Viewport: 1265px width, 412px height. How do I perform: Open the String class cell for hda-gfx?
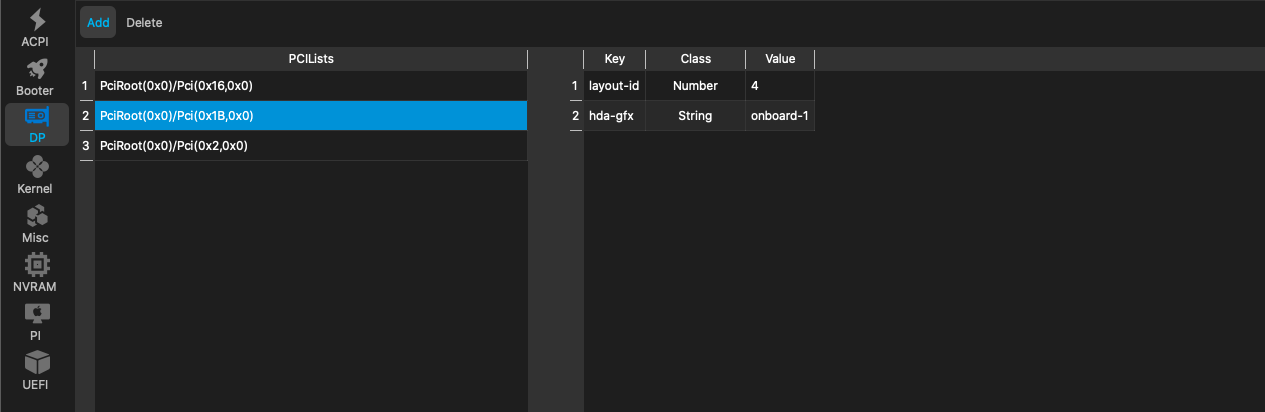pyautogui.click(x=695, y=116)
